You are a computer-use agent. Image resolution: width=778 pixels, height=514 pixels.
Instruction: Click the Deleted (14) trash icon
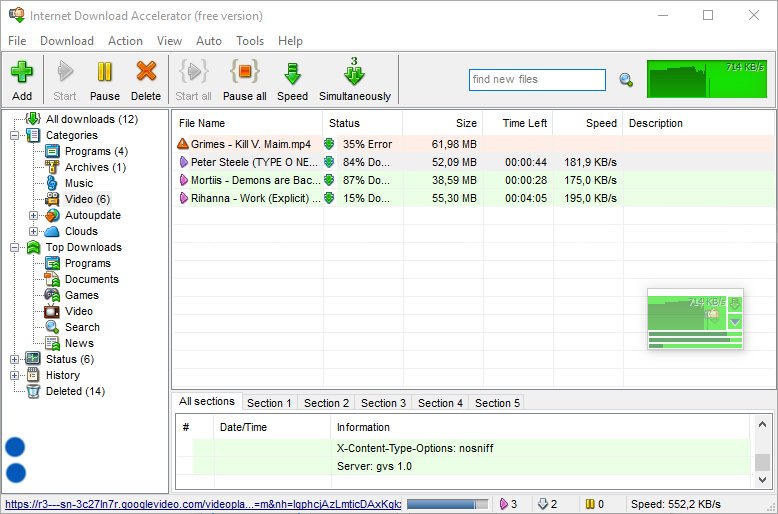pos(33,391)
